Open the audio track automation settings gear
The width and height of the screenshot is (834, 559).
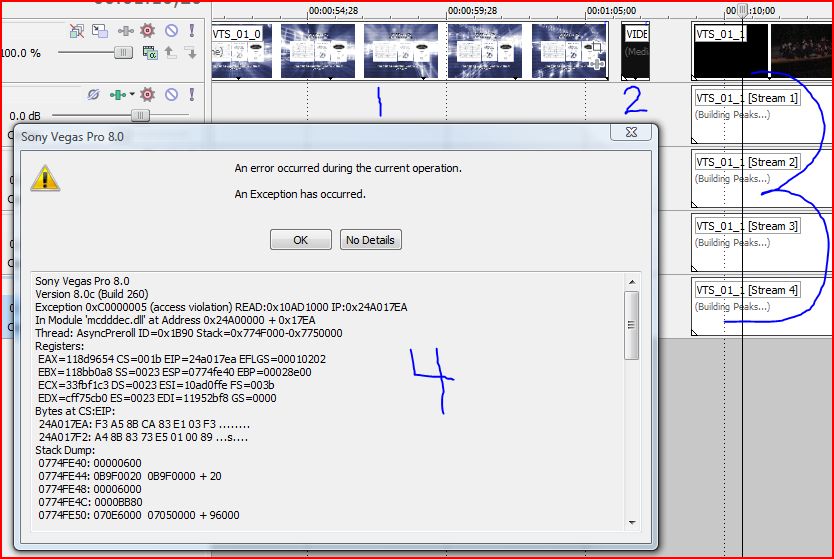147,95
